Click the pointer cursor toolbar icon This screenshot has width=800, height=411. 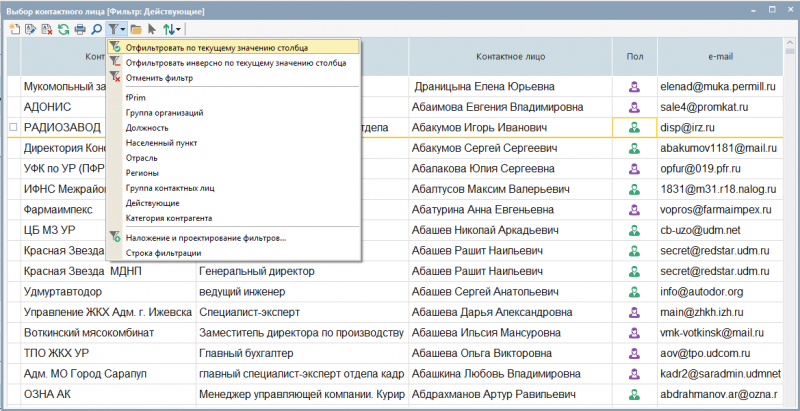152,30
